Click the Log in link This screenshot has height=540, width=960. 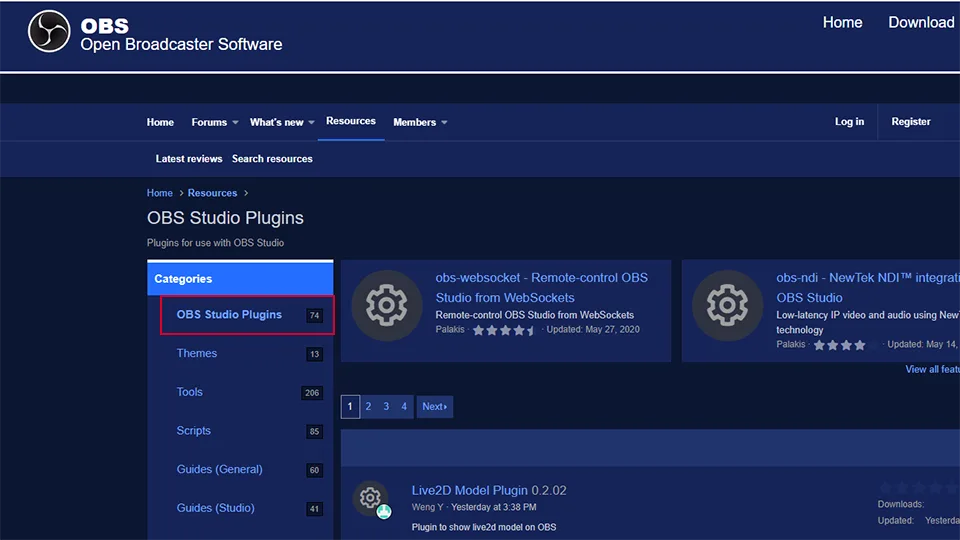(849, 122)
